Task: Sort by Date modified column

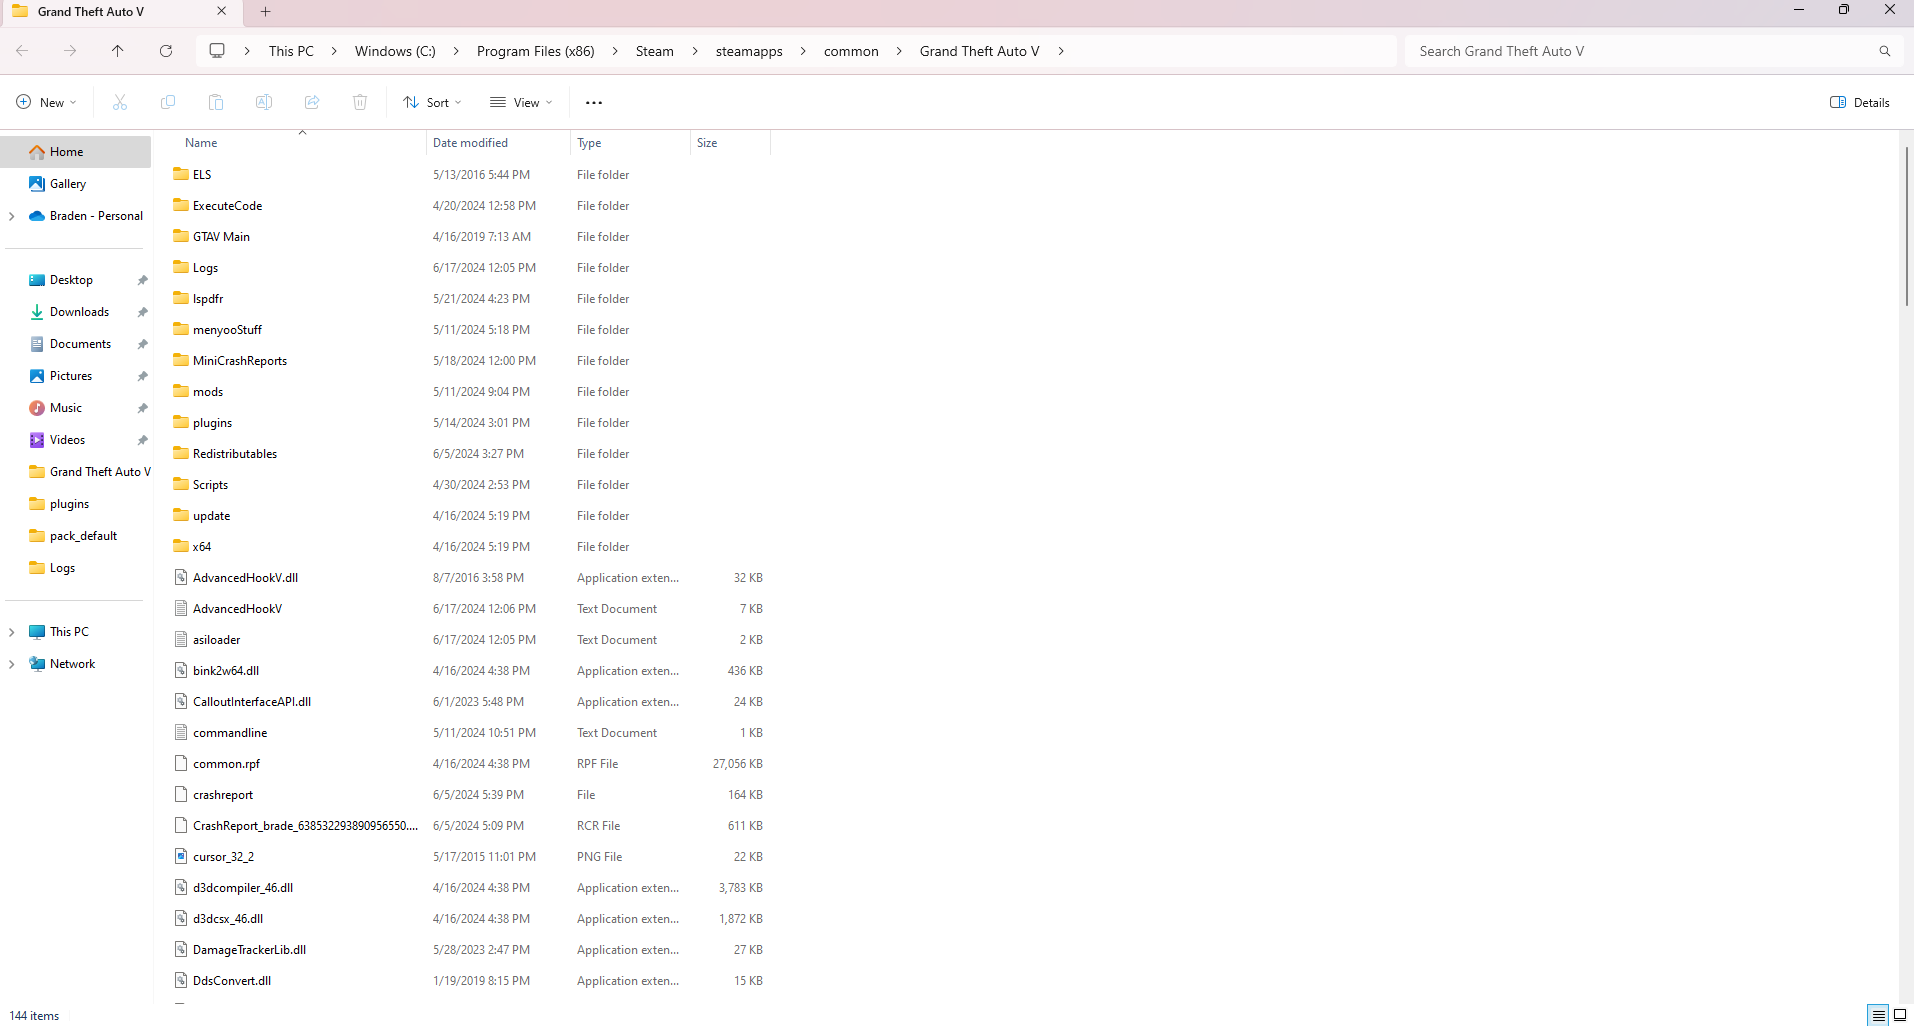Action: (497, 143)
